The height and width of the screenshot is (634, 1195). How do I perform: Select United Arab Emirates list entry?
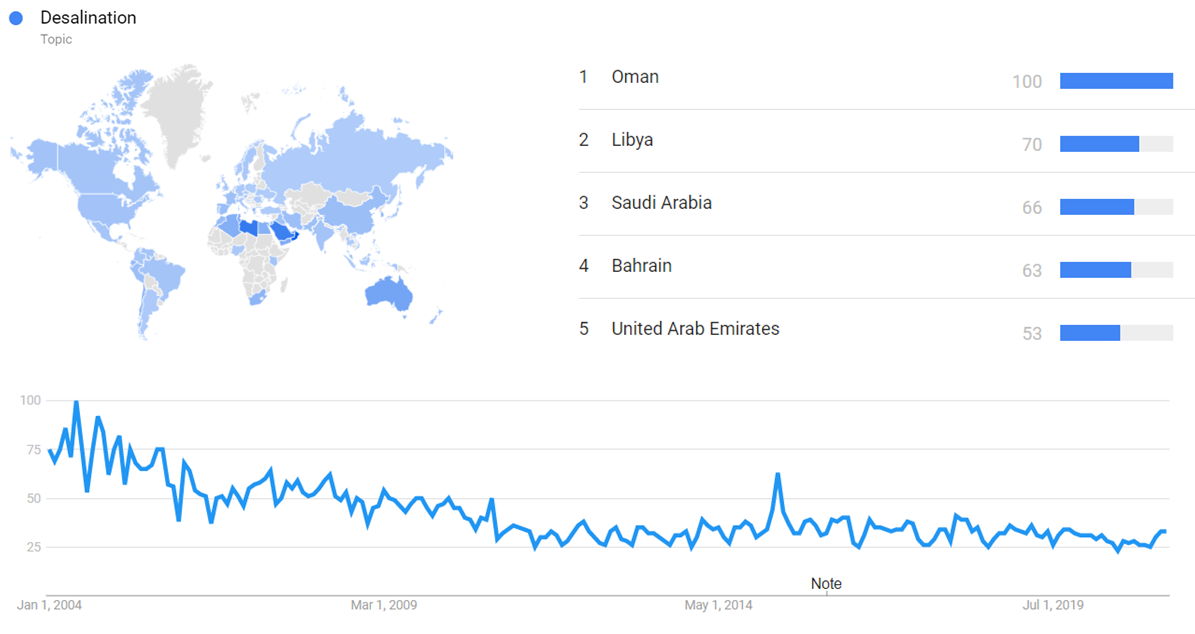695,329
